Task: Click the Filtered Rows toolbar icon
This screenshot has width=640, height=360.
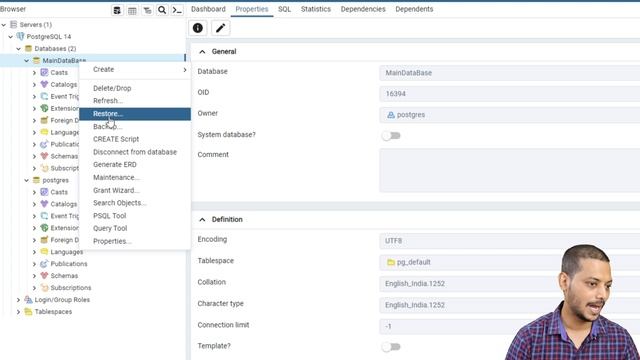Action: pos(147,10)
